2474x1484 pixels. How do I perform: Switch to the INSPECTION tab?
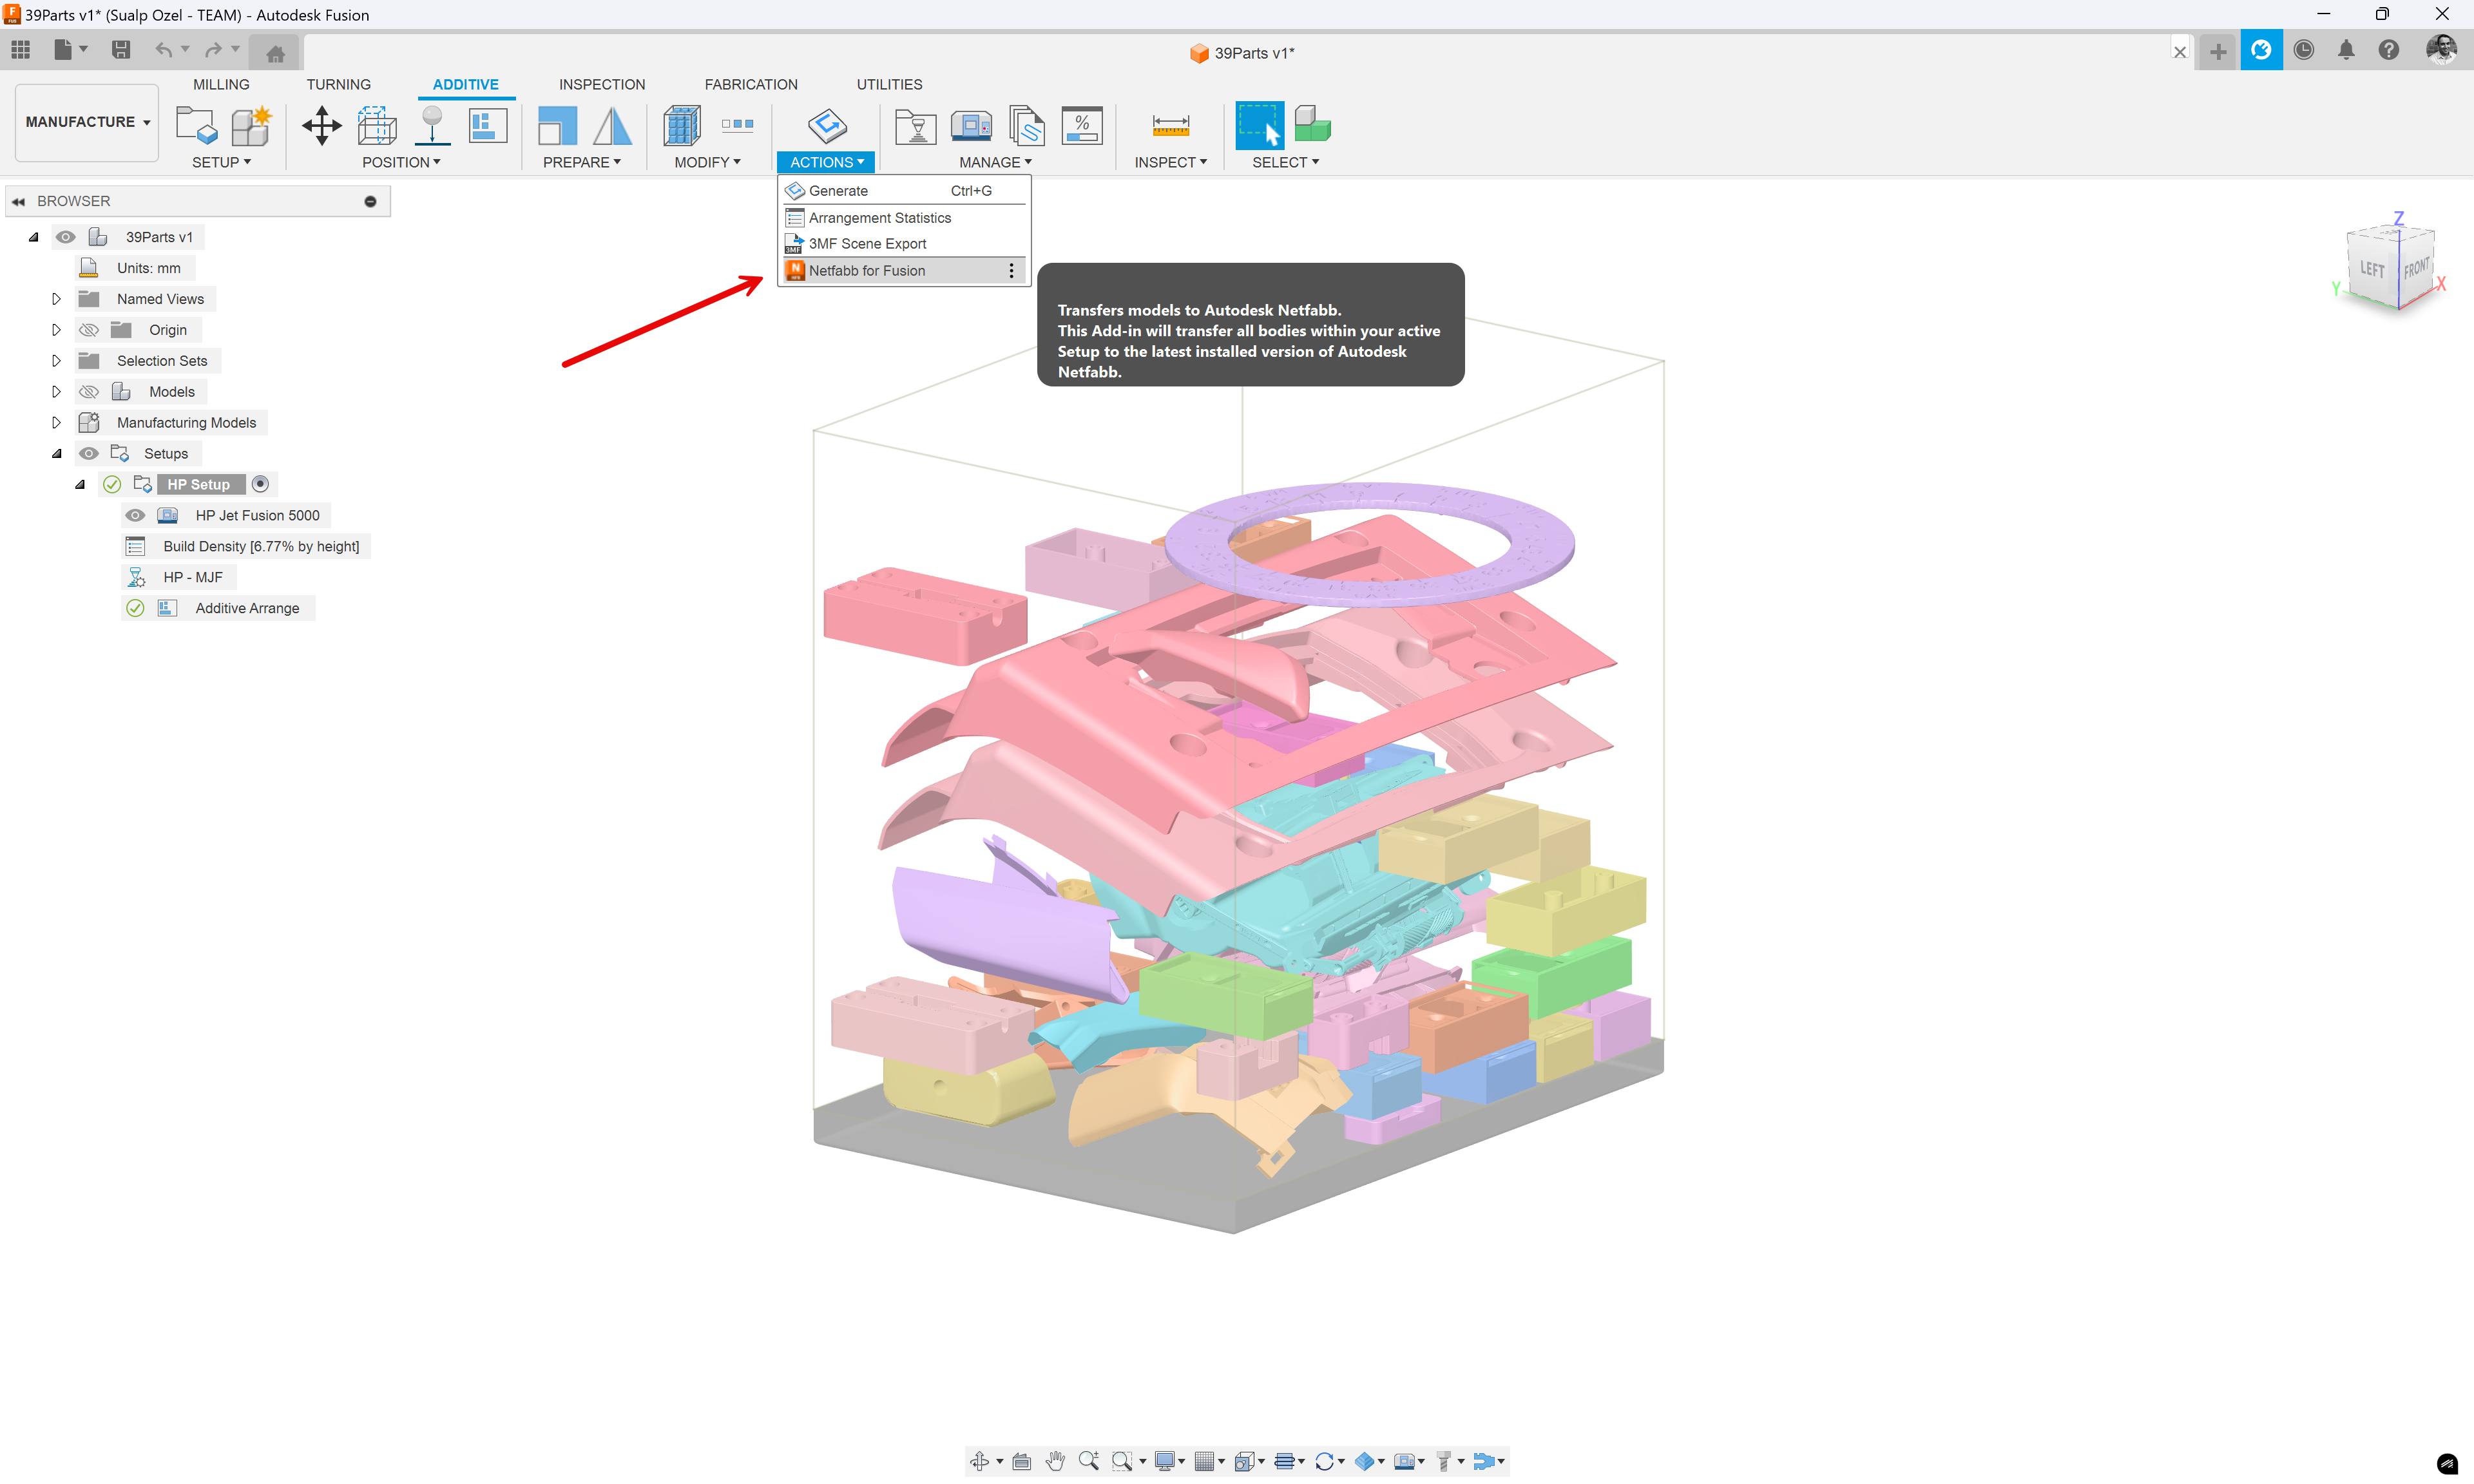point(601,84)
